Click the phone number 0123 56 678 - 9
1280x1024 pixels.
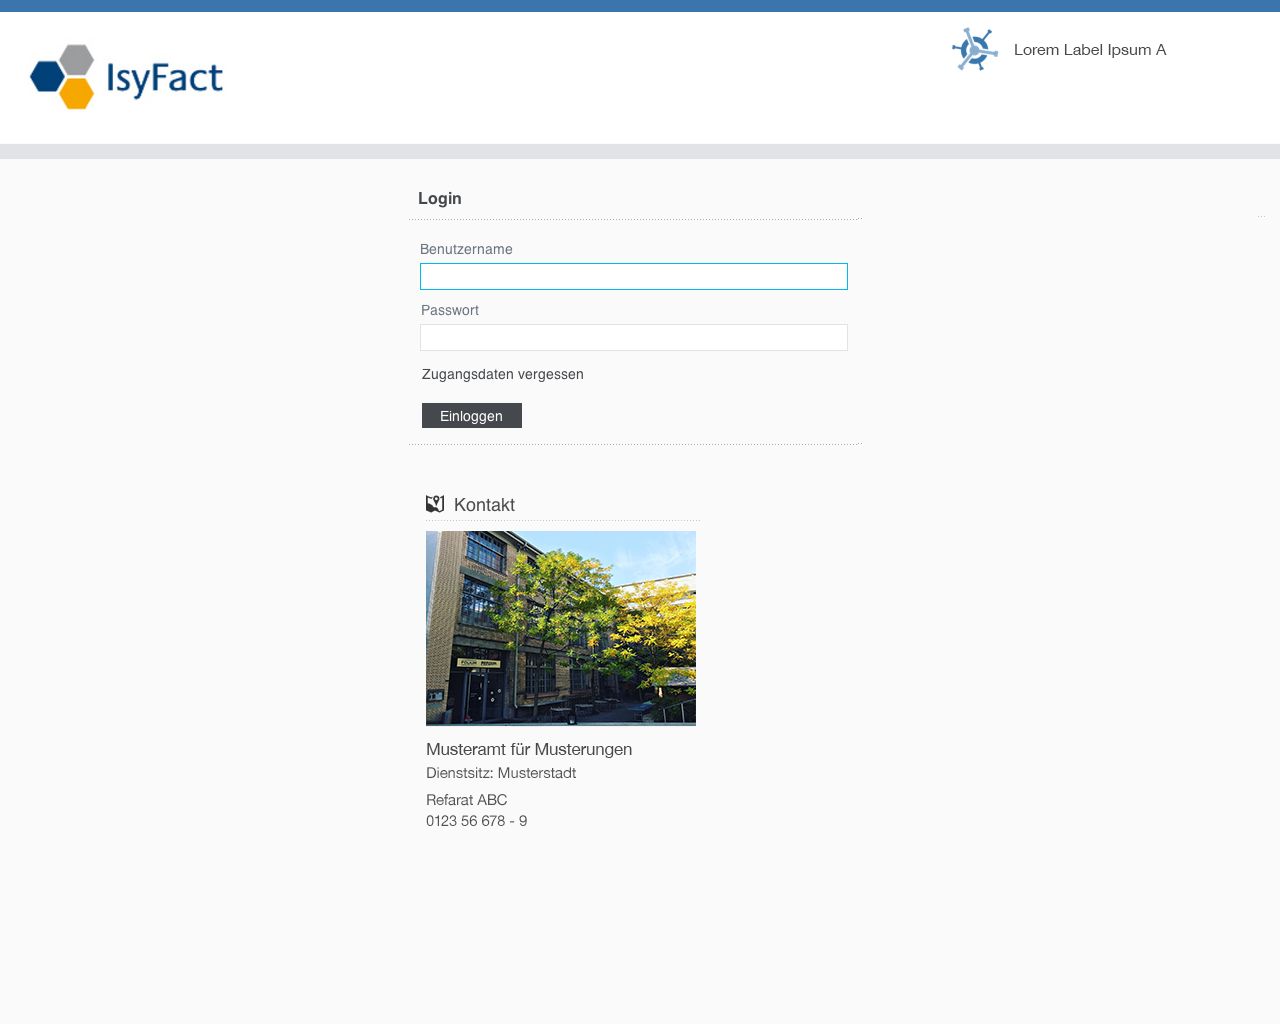[476, 821]
